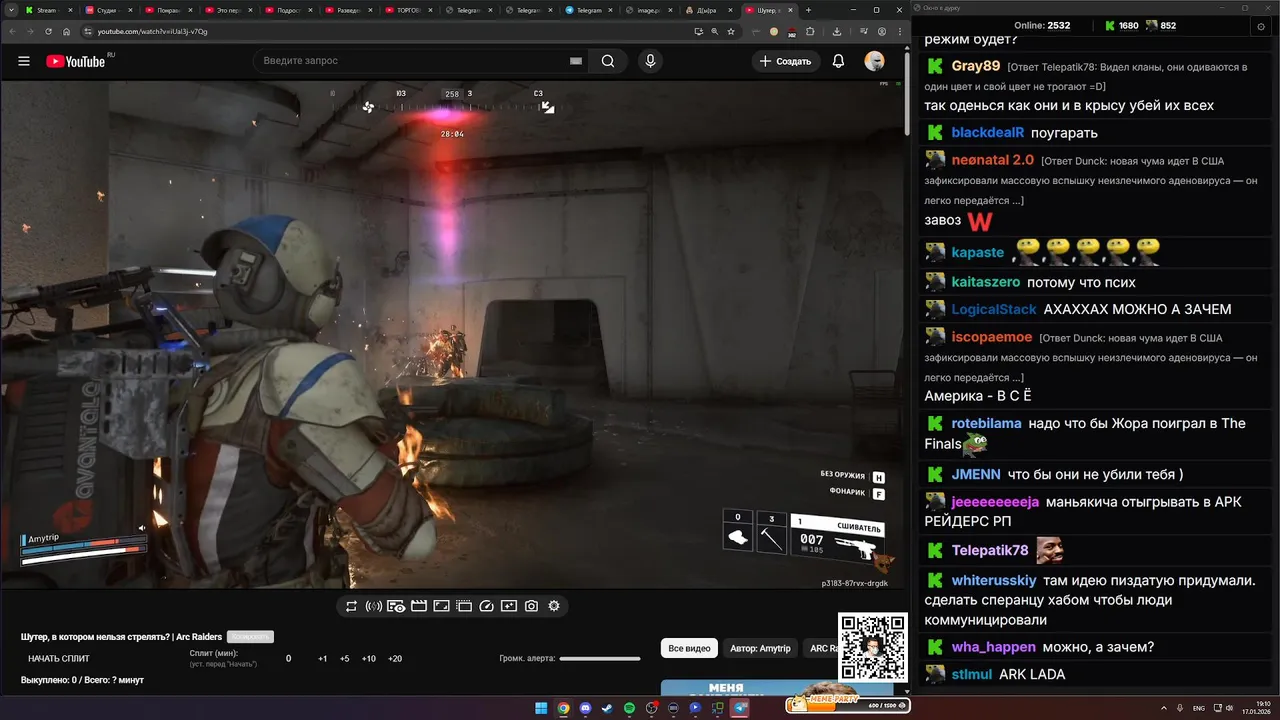Select the 'Все видео' filter chip
1280x720 pixels.
(689, 648)
